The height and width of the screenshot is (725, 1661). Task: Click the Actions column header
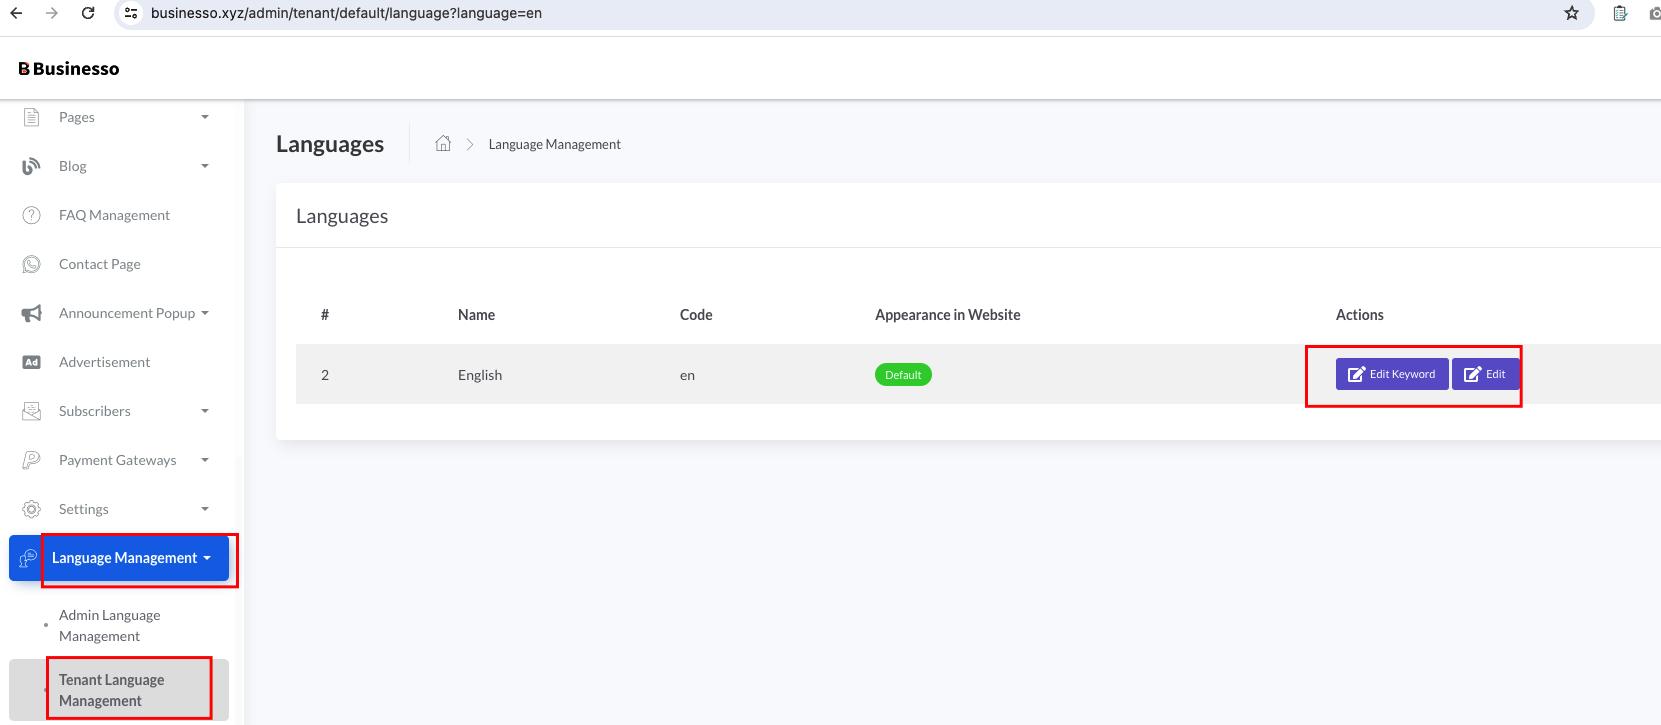1360,314
